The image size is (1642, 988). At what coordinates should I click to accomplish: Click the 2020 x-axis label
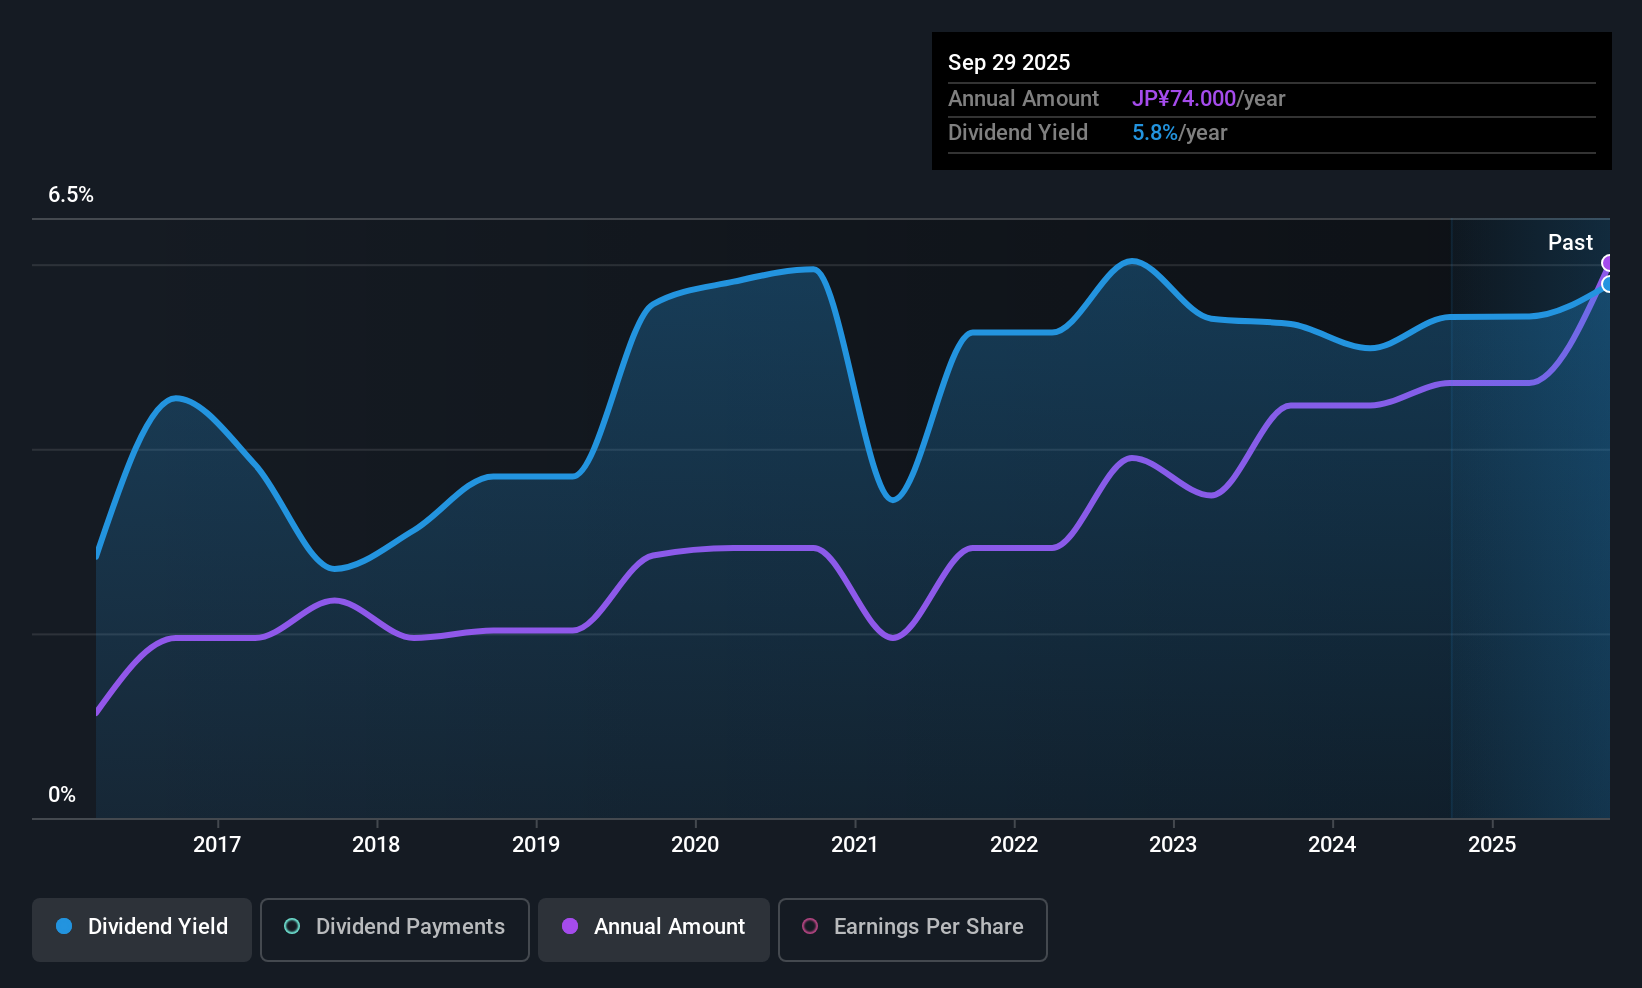pyautogui.click(x=695, y=845)
